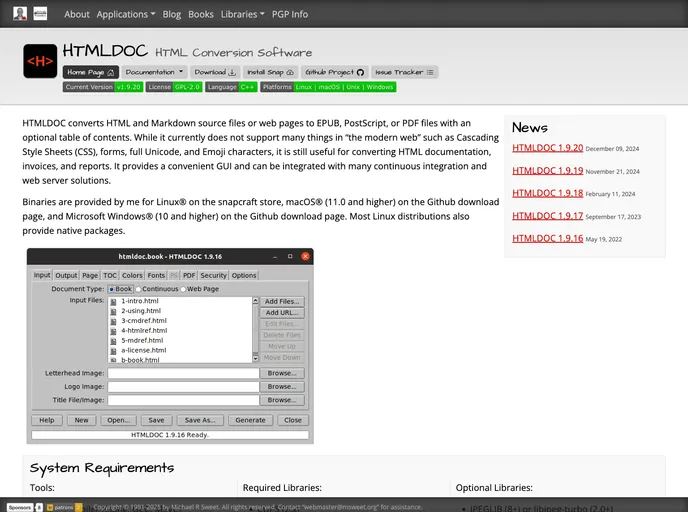Click the input files list scroll up arrow
Screen dimensions: 688x512
255,301
